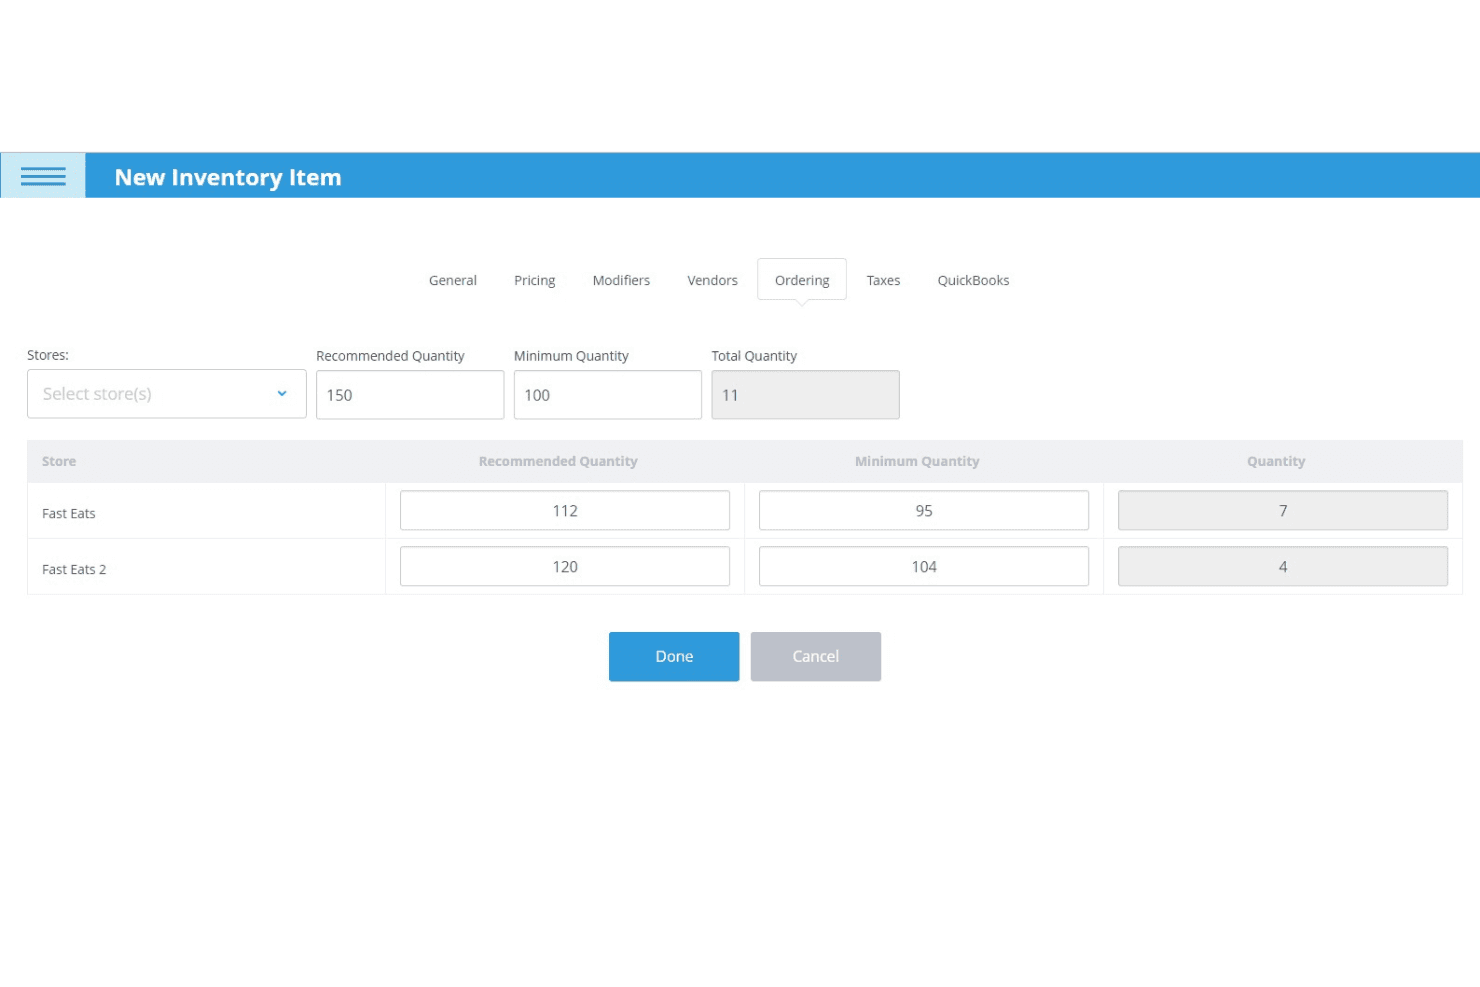Image resolution: width=1480 pixels, height=987 pixels.
Task: Click the Total Quantity field showing 11
Action: click(x=805, y=395)
